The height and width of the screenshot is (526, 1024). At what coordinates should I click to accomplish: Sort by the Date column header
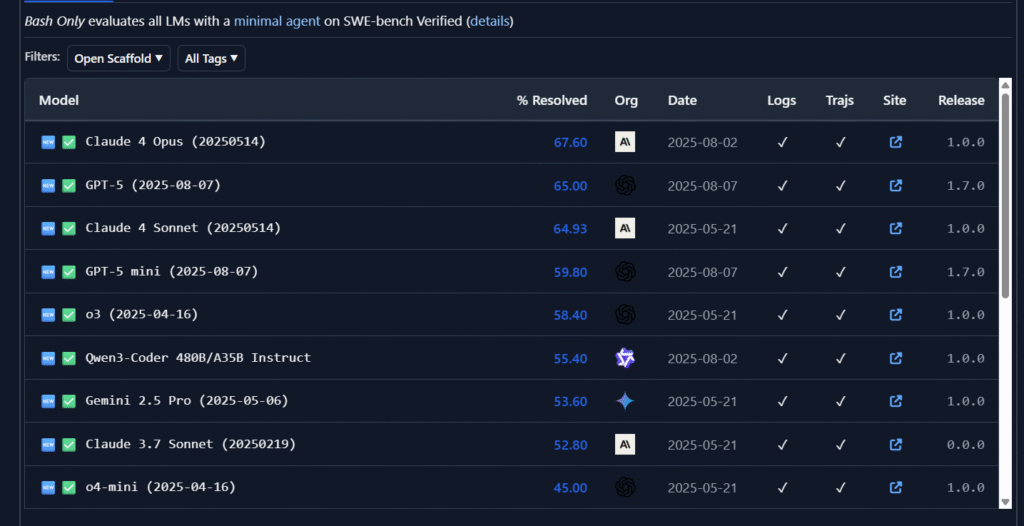point(682,101)
